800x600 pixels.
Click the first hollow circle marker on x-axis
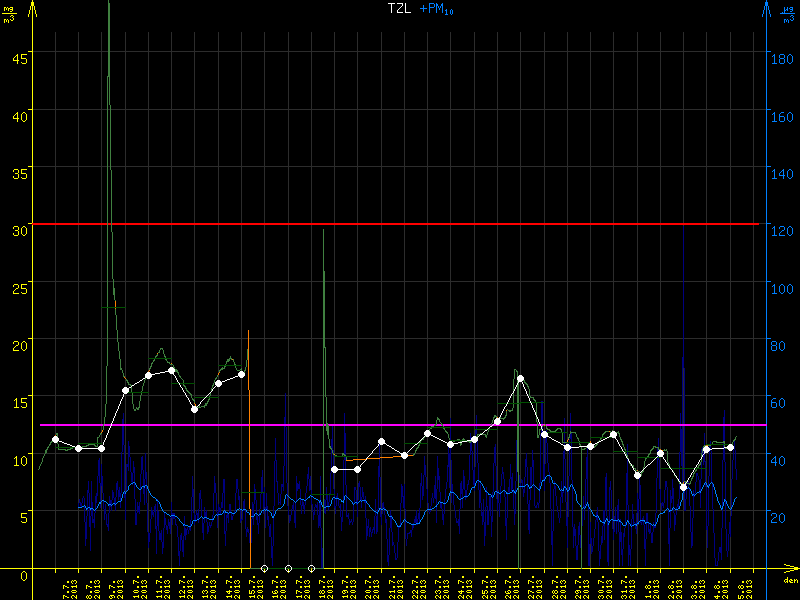[265, 568]
